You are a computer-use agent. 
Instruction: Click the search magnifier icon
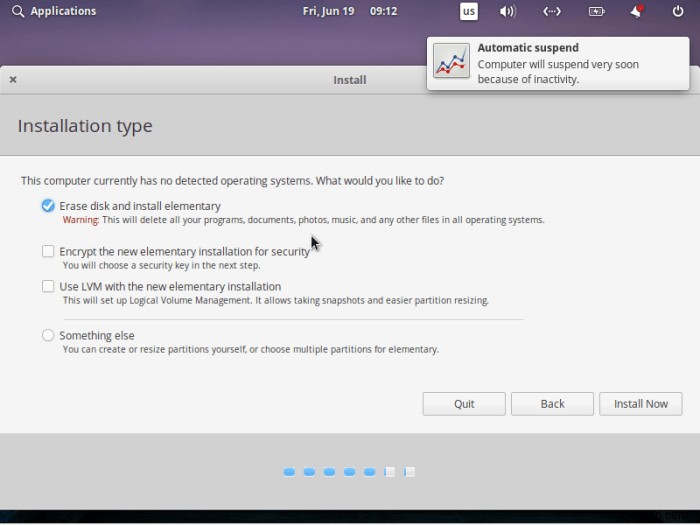(18, 11)
